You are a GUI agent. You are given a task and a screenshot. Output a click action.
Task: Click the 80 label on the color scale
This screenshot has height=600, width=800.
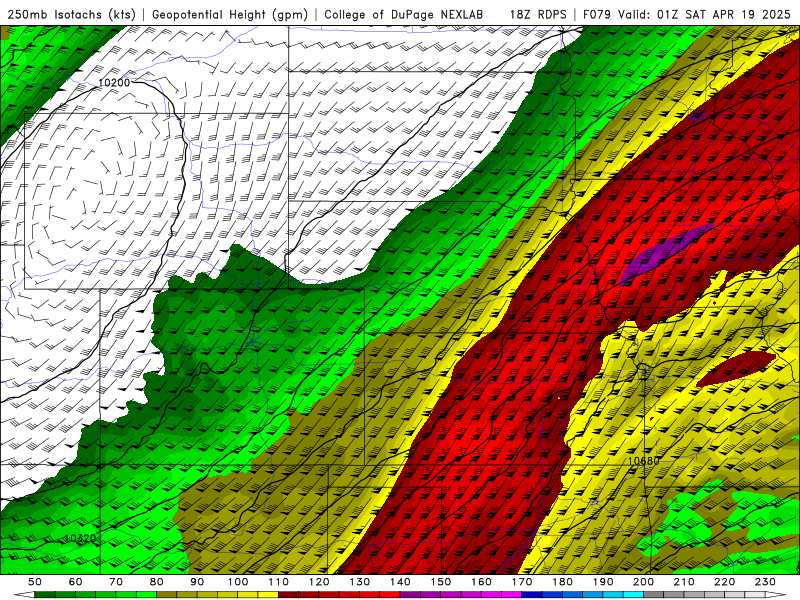coord(157,582)
